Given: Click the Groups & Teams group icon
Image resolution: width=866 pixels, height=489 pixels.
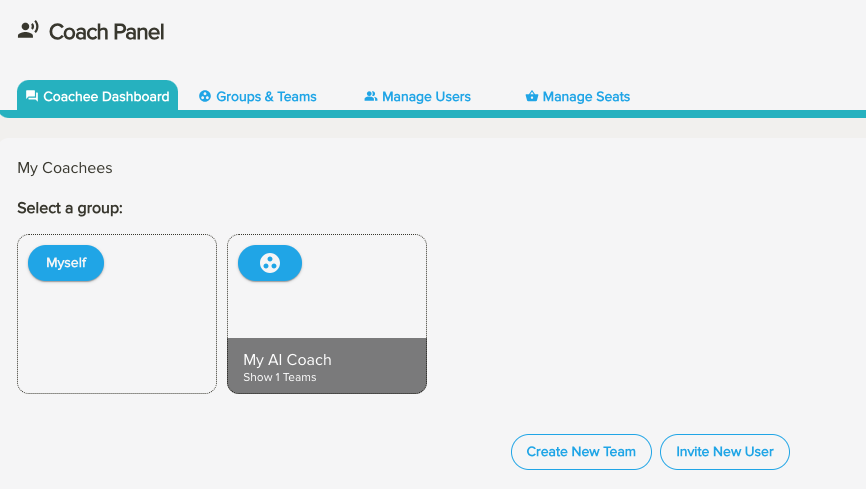Looking at the screenshot, I should 205,97.
